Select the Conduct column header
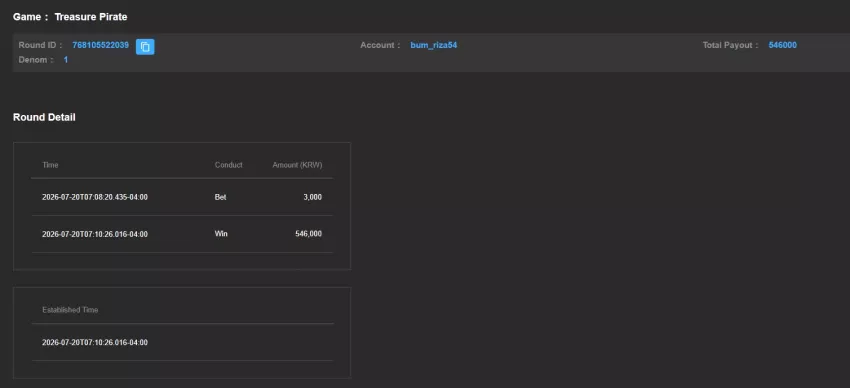The width and height of the screenshot is (850, 388). [x=228, y=165]
